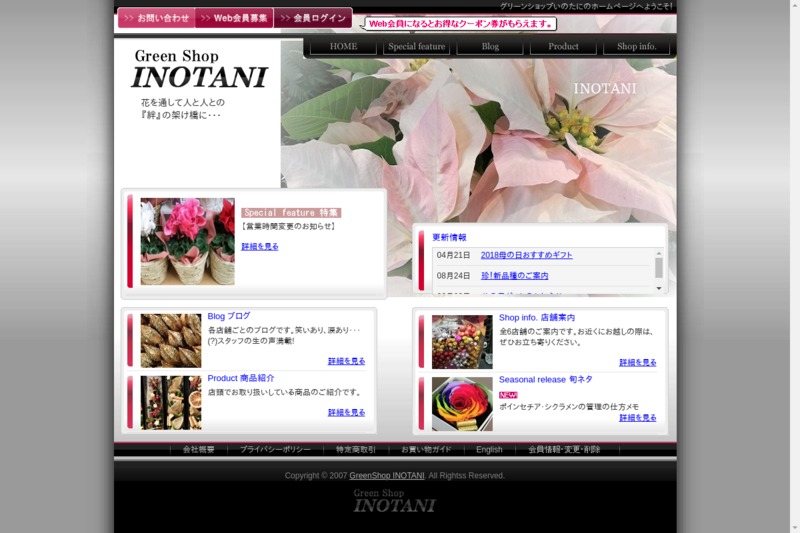Open the Blog navigation tab
Viewport: 800px width, 533px height.
point(490,46)
